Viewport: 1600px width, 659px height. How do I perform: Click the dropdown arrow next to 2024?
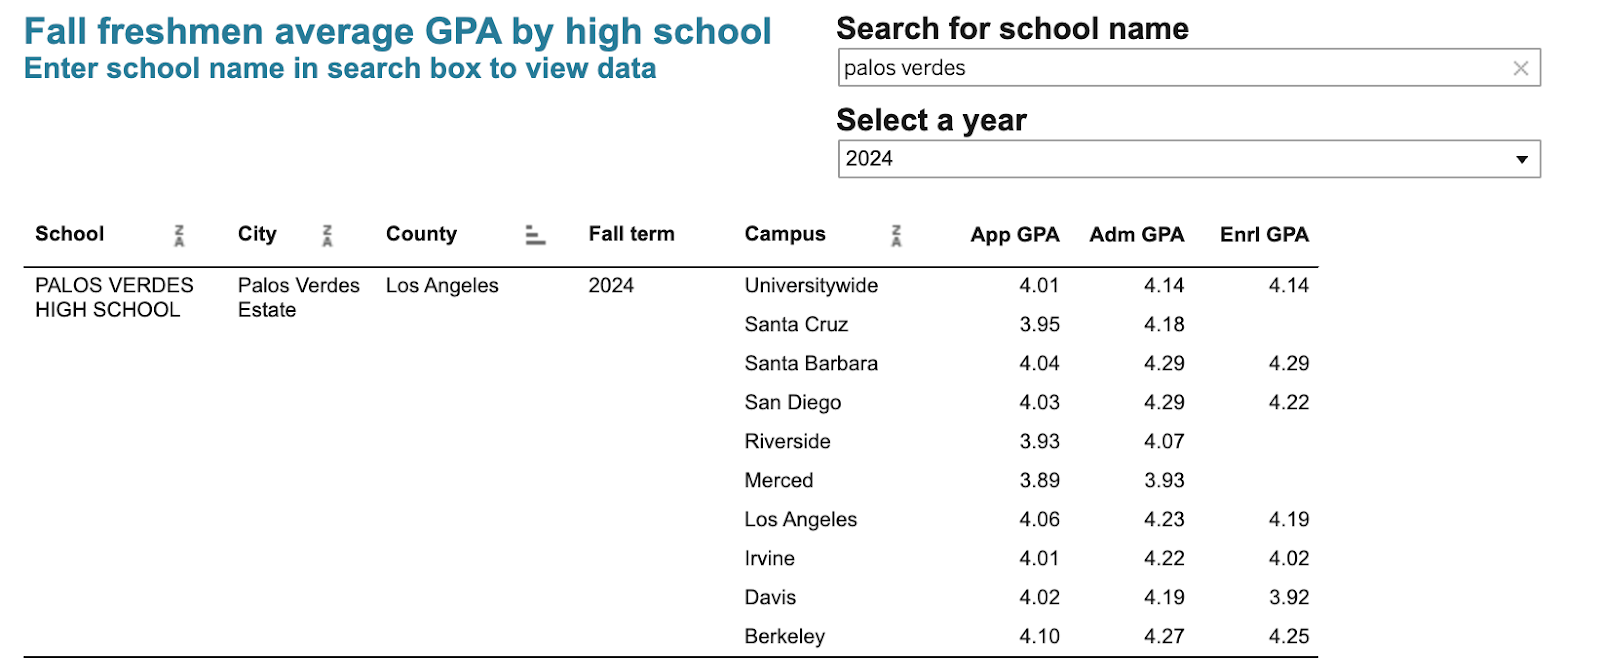[1521, 159]
